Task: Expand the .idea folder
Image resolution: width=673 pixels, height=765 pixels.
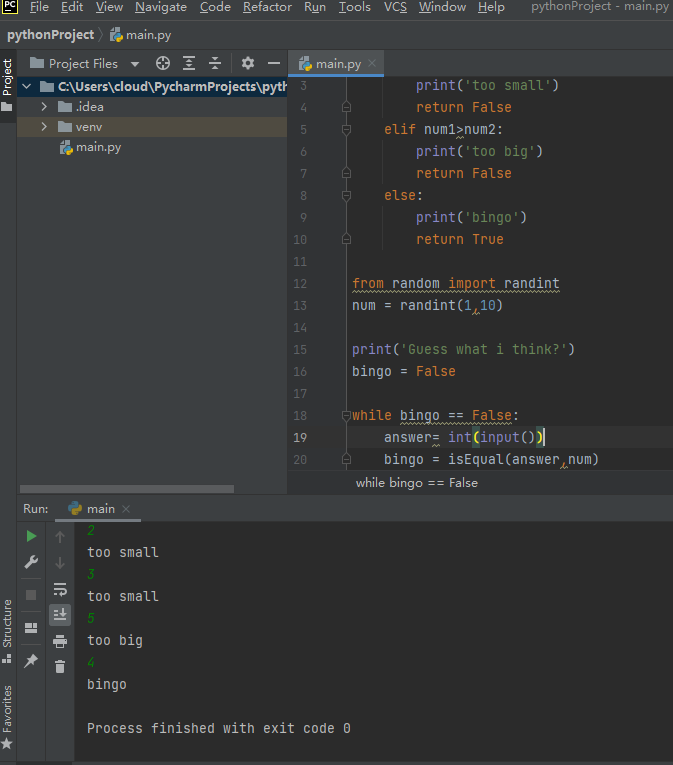Action: coord(45,107)
